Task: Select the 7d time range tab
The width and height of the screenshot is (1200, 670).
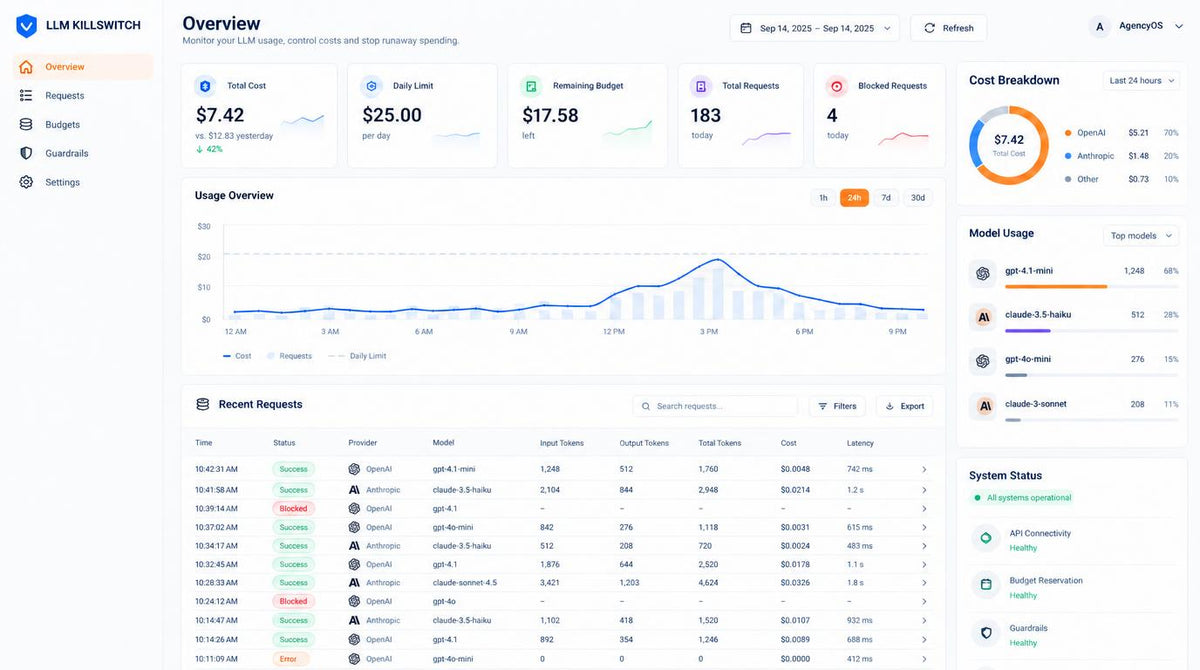Action: [886, 198]
